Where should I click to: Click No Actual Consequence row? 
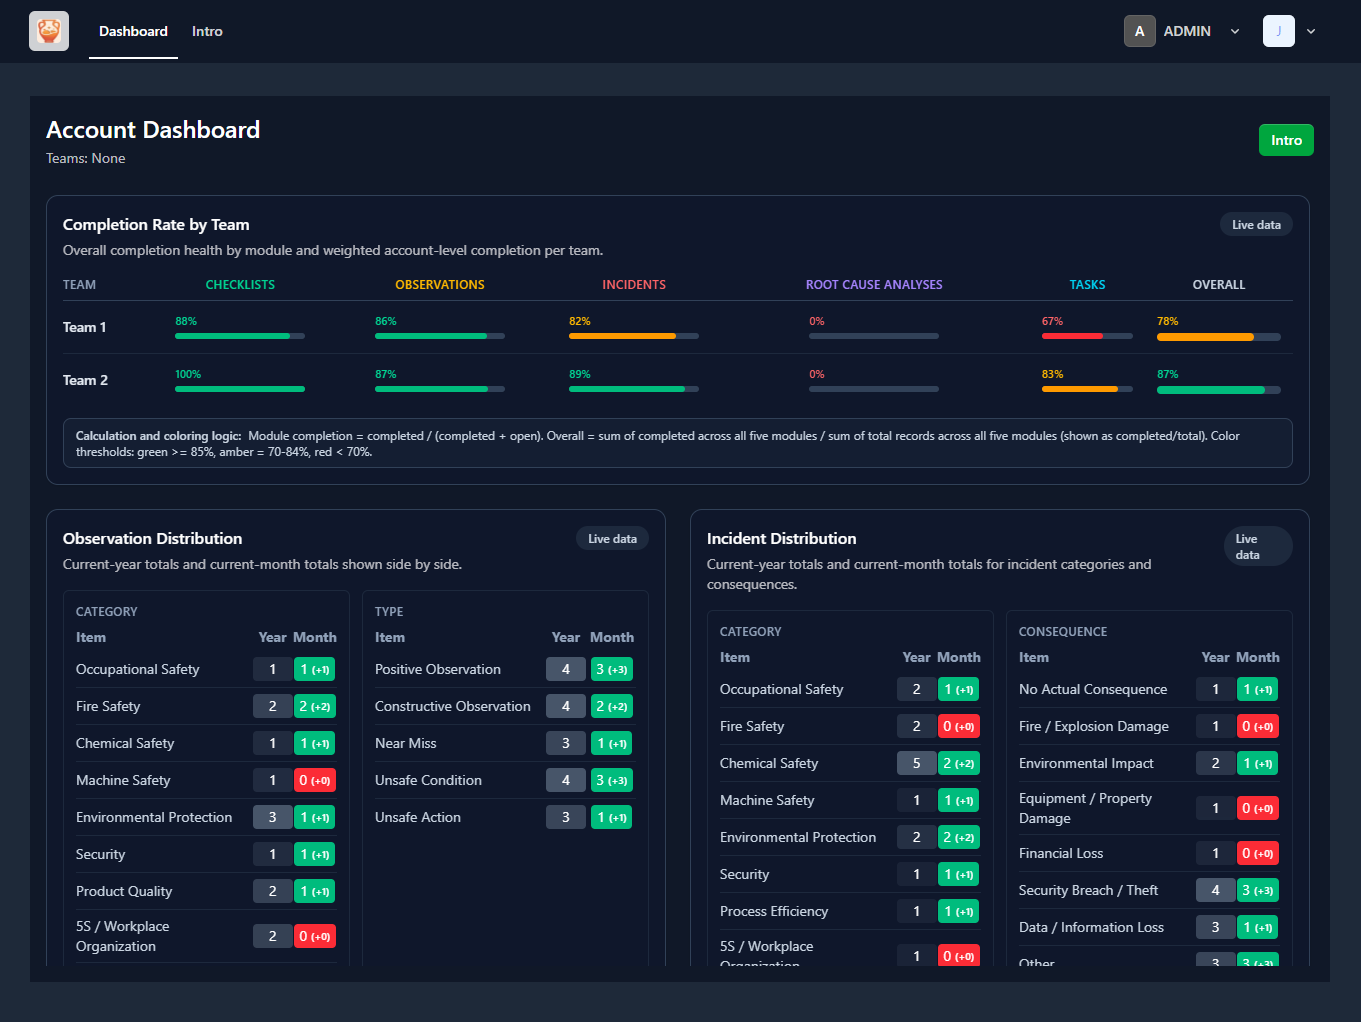pyautogui.click(x=1149, y=689)
